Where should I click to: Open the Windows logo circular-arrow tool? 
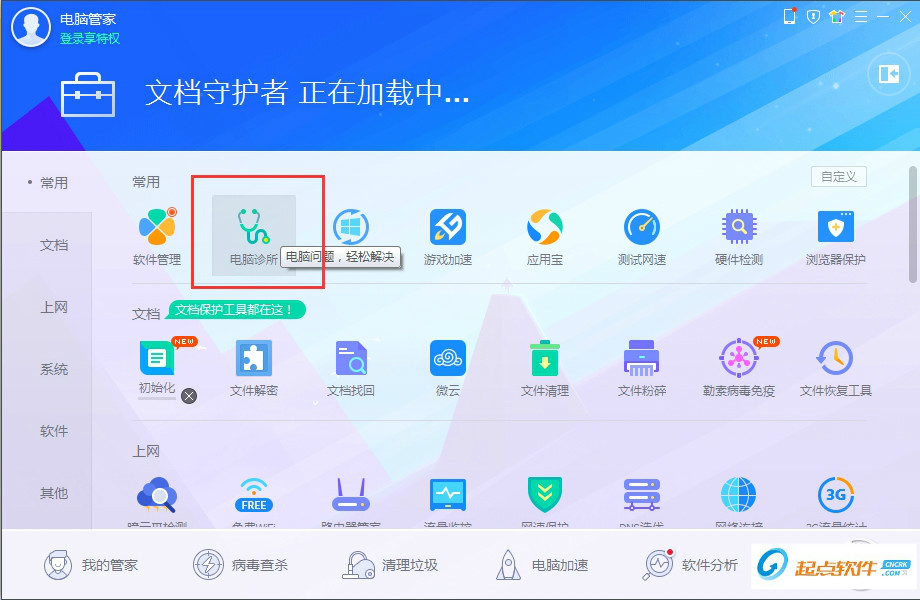tap(351, 228)
